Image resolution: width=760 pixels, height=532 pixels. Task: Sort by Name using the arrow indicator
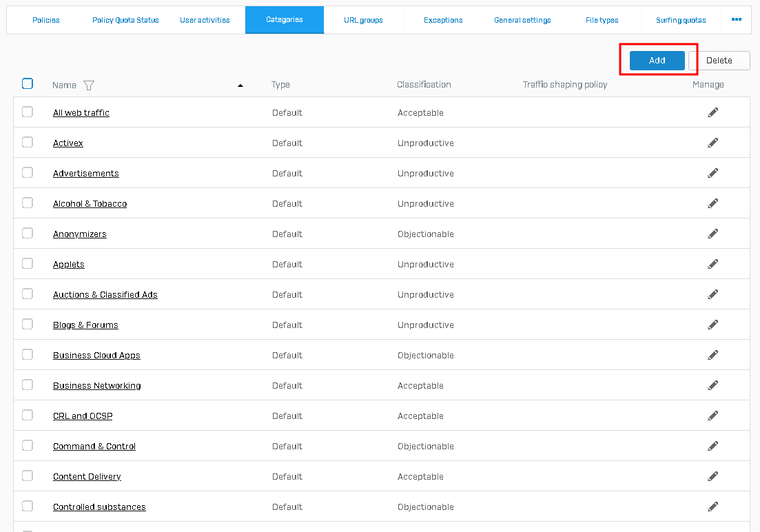coord(240,86)
